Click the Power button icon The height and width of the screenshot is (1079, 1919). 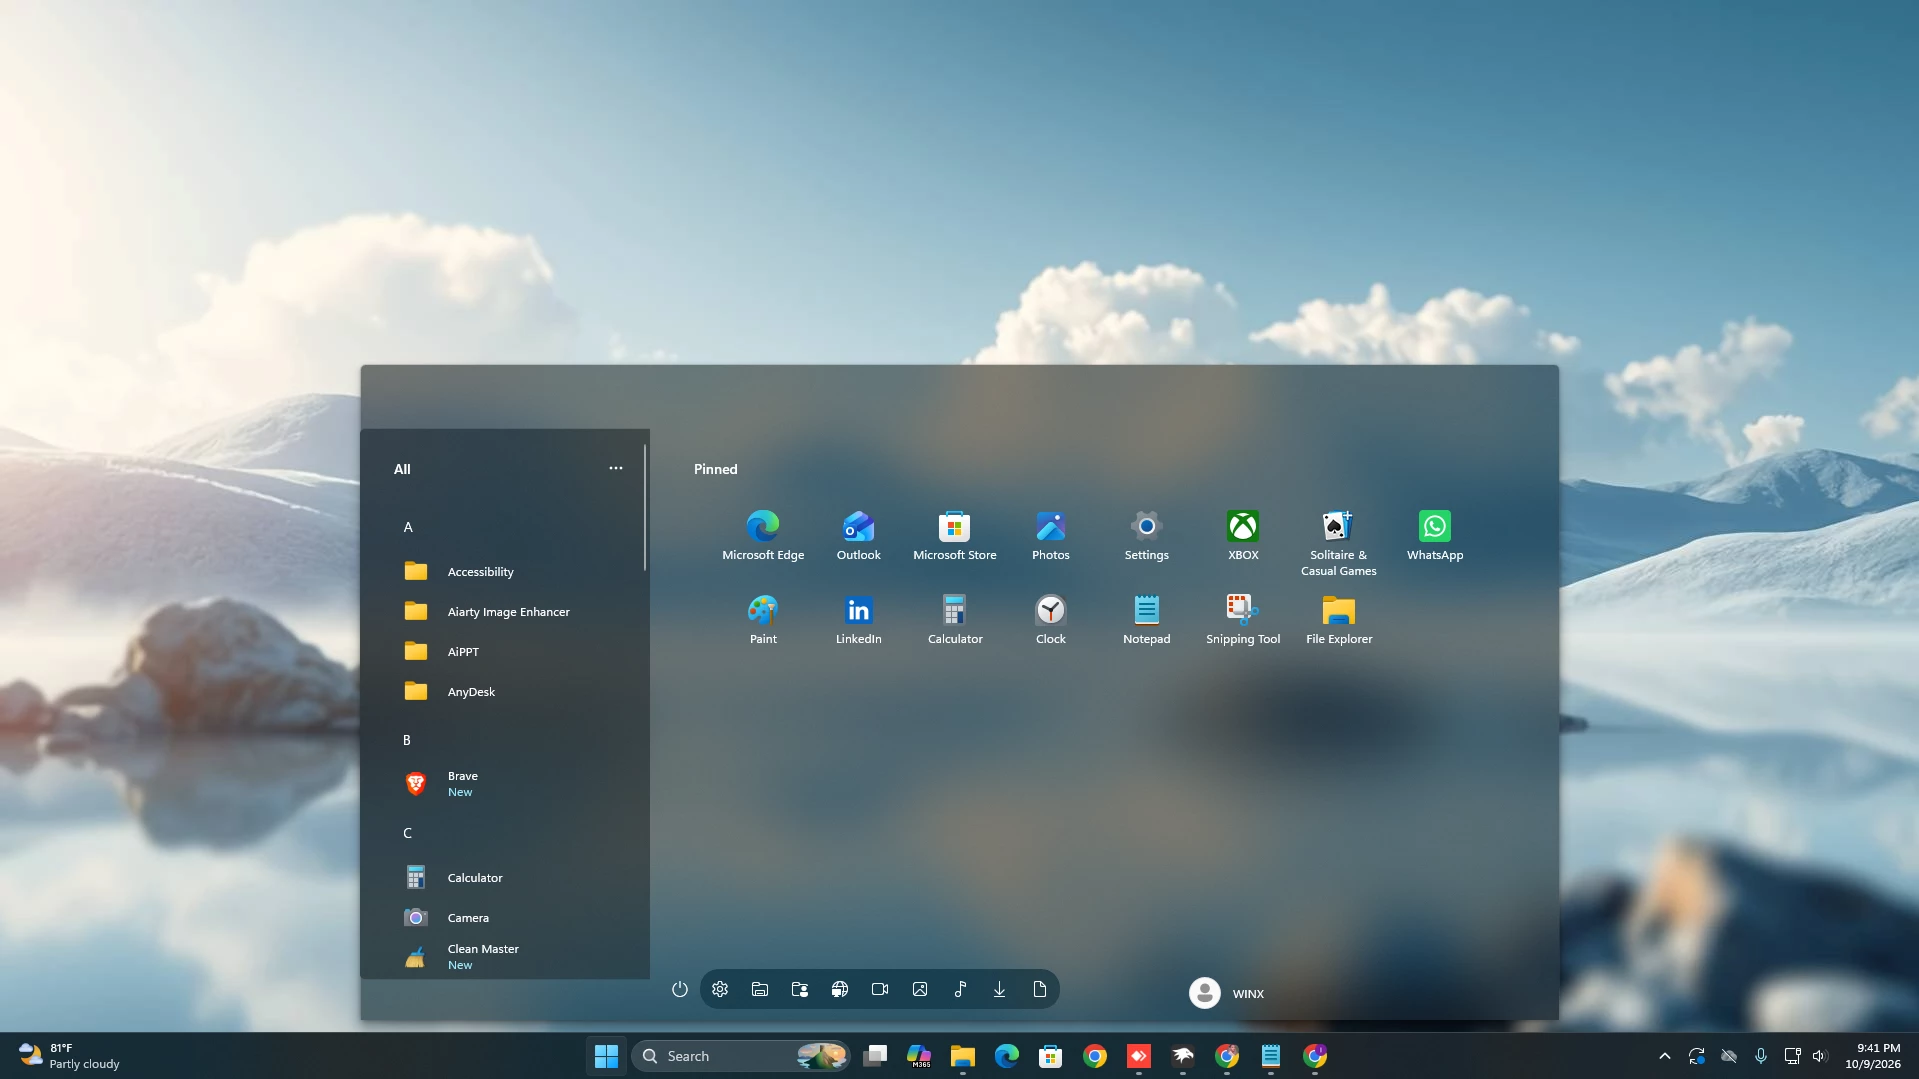680,989
